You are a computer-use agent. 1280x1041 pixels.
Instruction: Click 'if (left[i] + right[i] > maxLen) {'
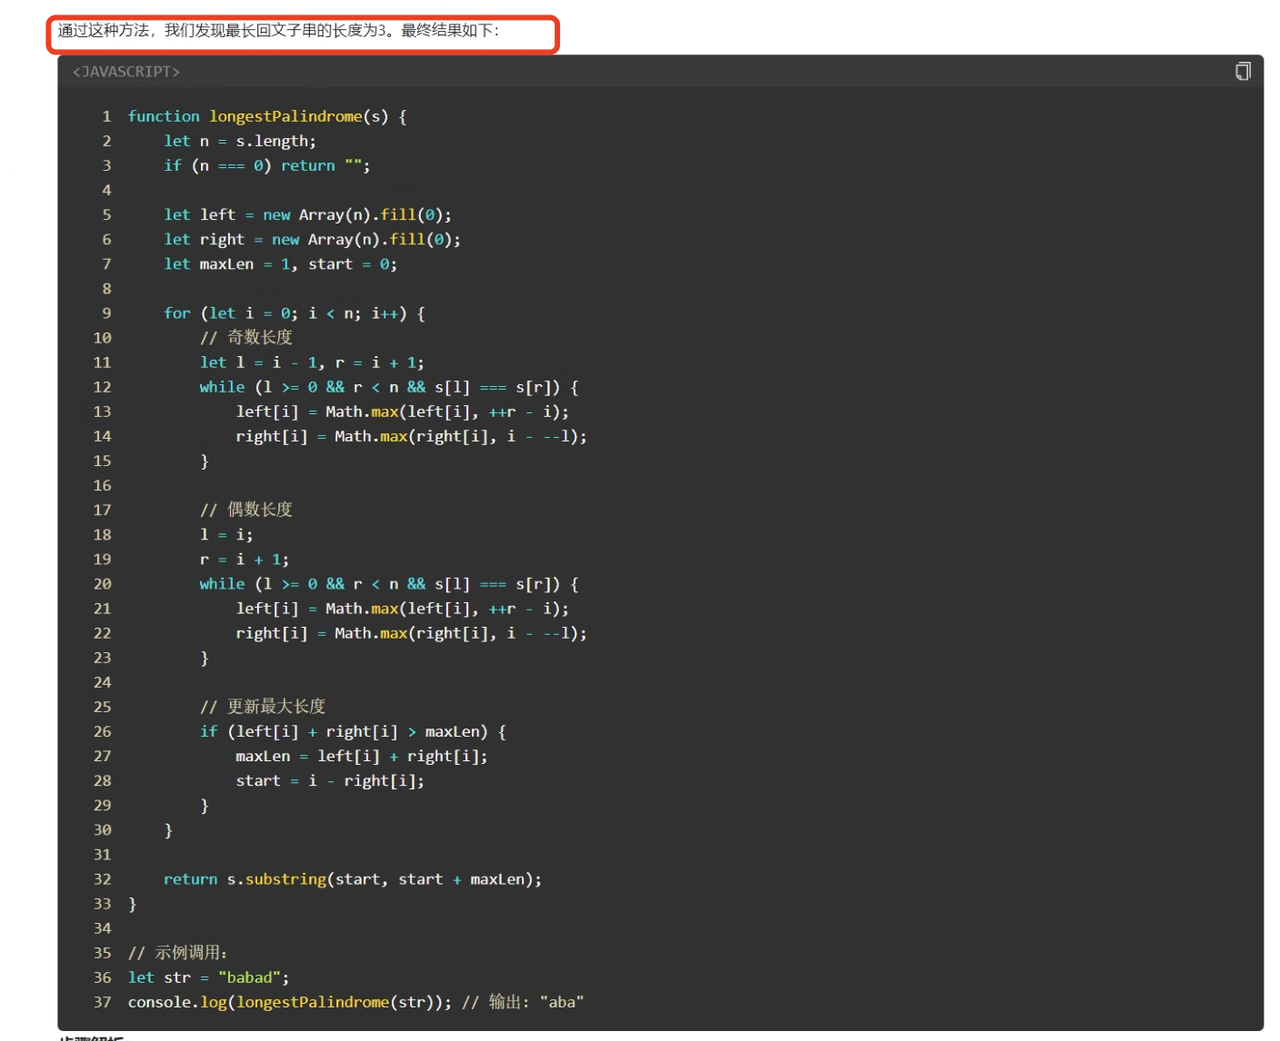pyautogui.click(x=353, y=732)
